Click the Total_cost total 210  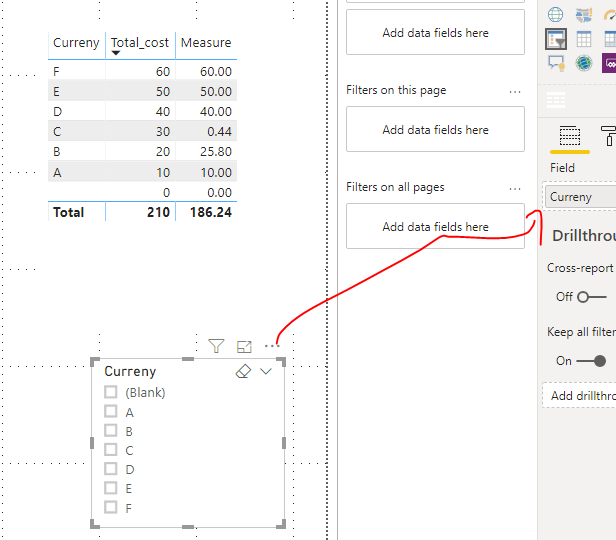(158, 212)
